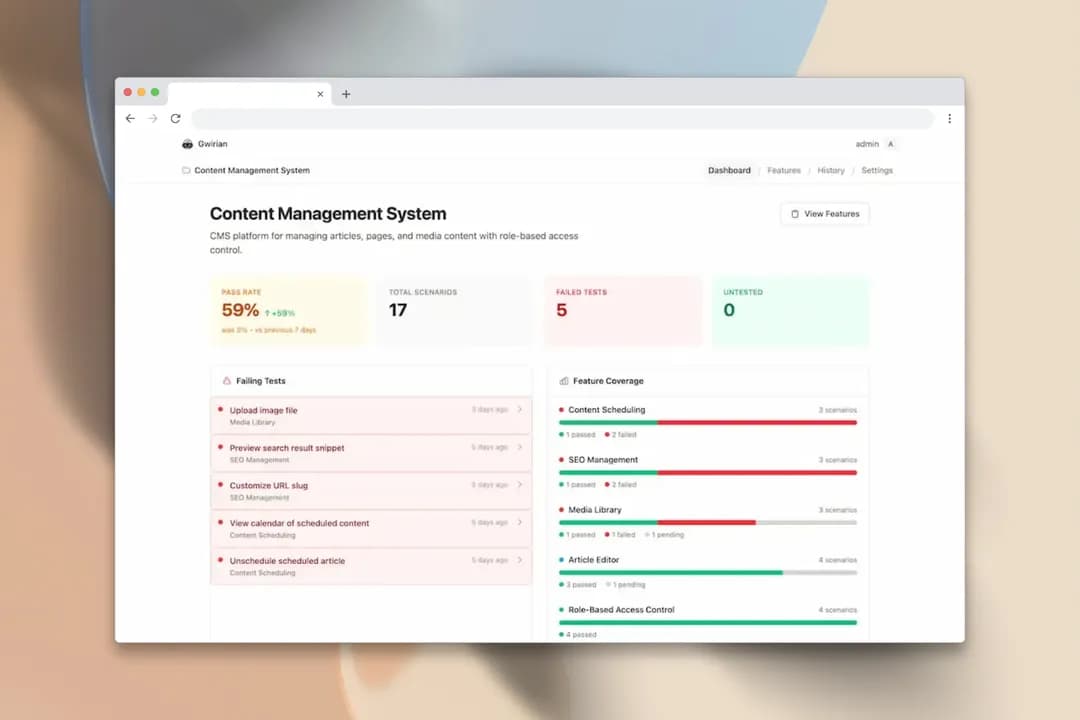Click Role-Based Access Control coverage bar
This screenshot has width=1080, height=720.
[x=708, y=623]
